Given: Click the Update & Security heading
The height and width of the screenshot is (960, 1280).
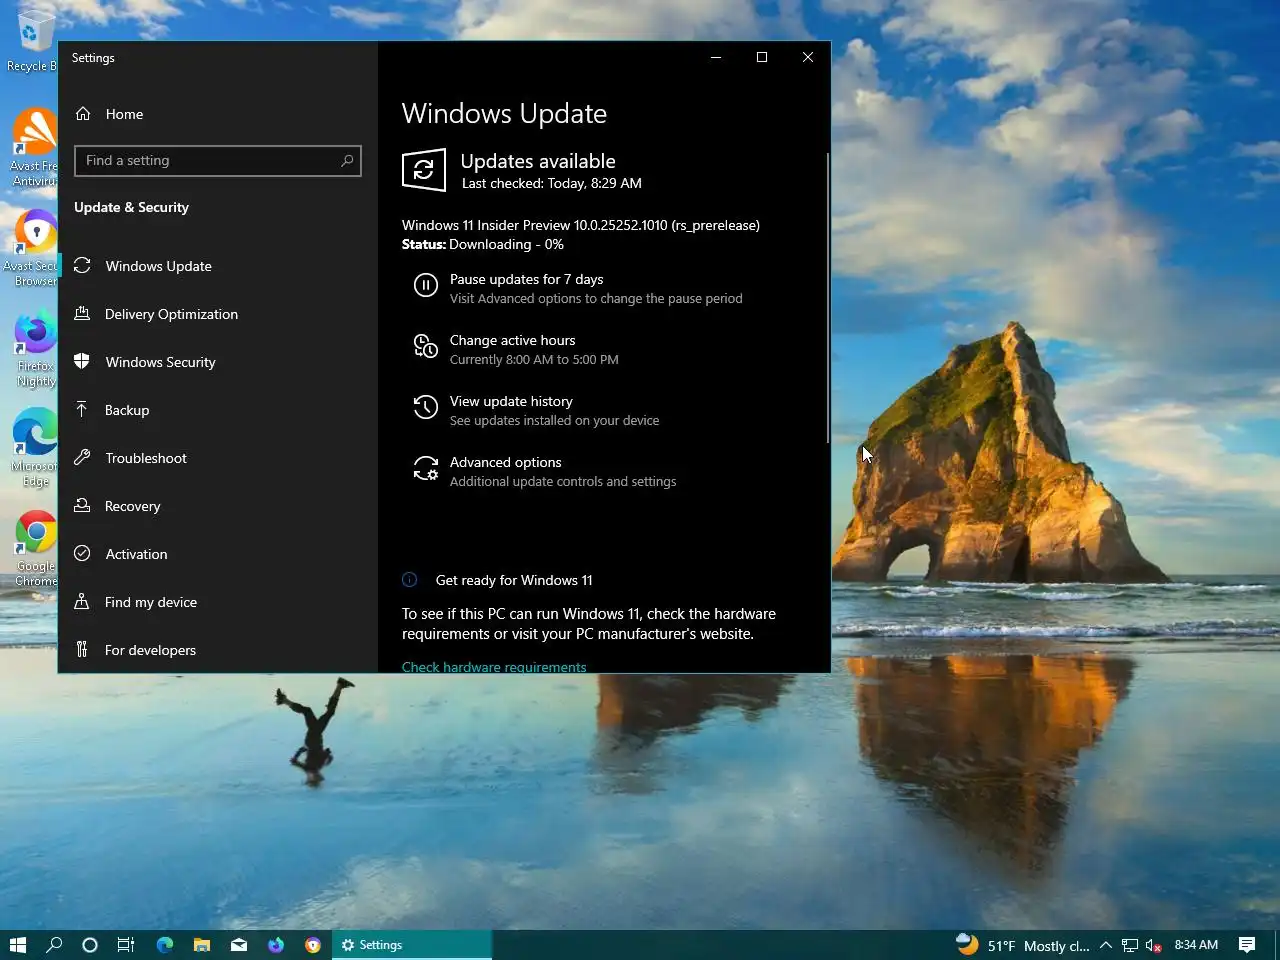Looking at the screenshot, I should coord(131,207).
